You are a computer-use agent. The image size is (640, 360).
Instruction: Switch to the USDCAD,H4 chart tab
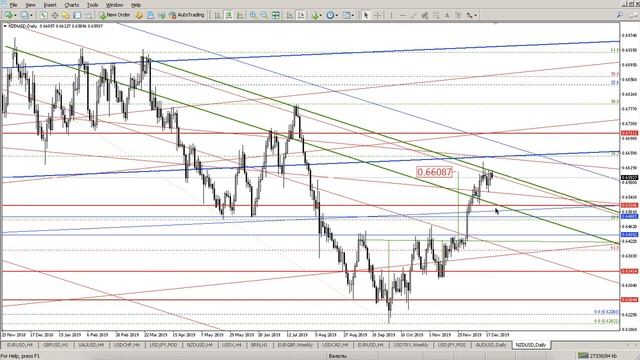(x=335, y=345)
